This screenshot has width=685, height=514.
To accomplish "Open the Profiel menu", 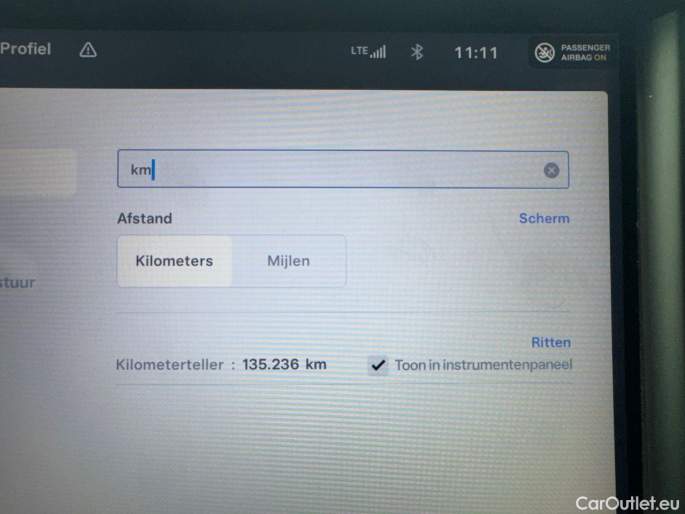I will coord(25,48).
